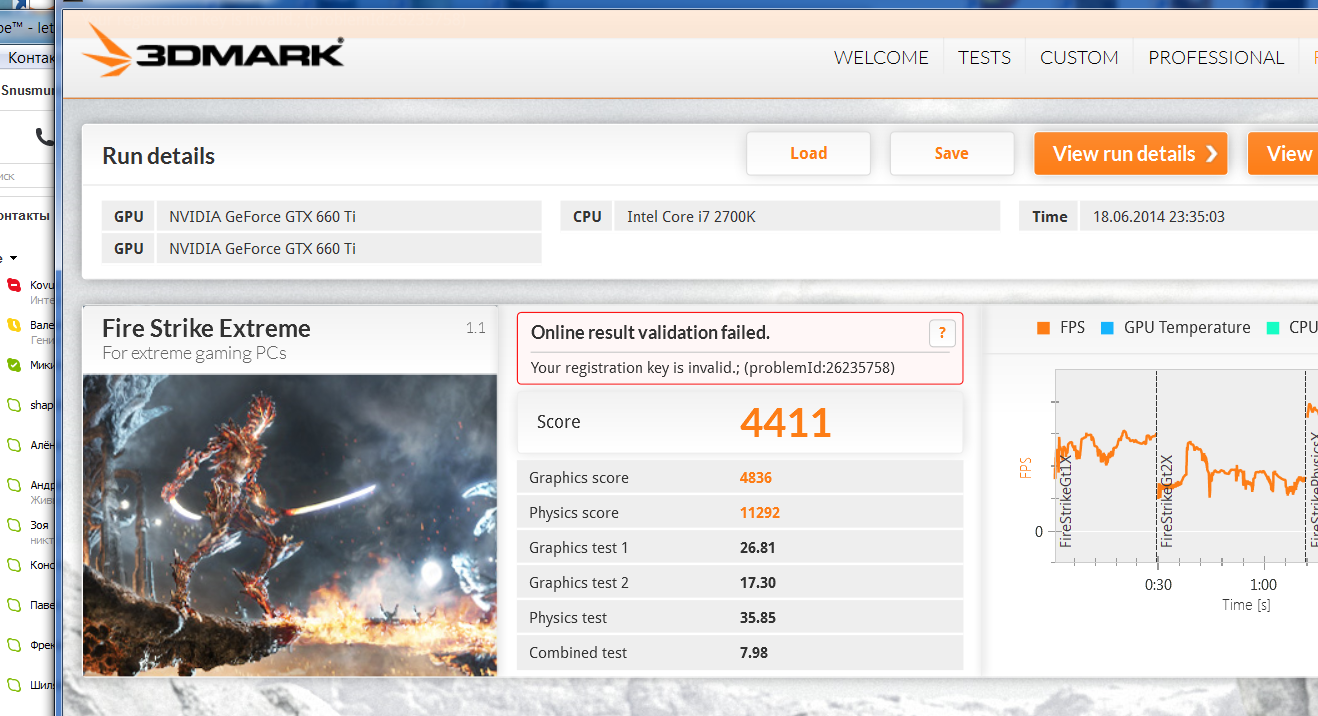Viewport: 1318px width, 716px height.
Task: Click the Load button
Action: pyautogui.click(x=808, y=154)
